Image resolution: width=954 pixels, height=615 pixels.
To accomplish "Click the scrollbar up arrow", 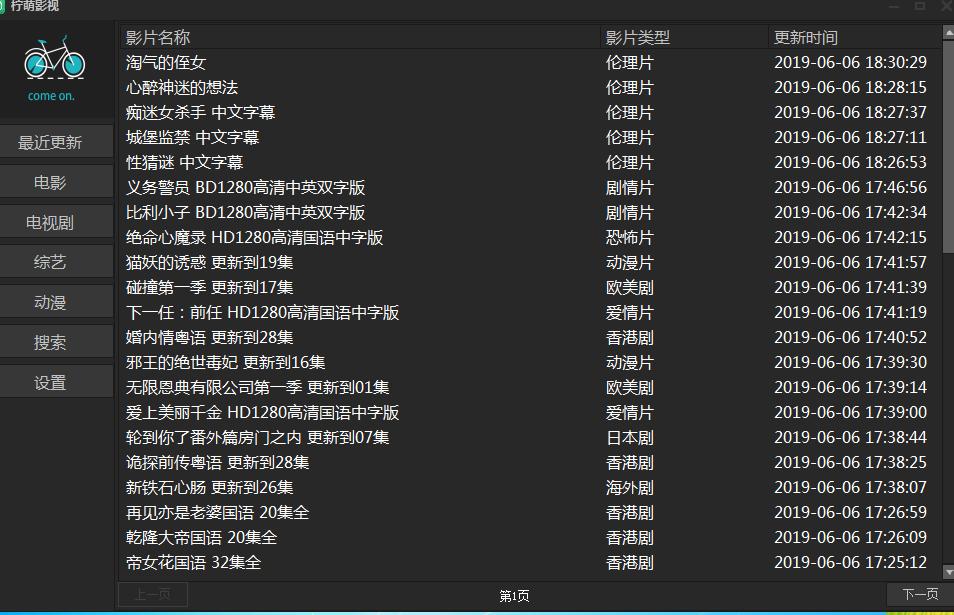I will (x=948, y=32).
